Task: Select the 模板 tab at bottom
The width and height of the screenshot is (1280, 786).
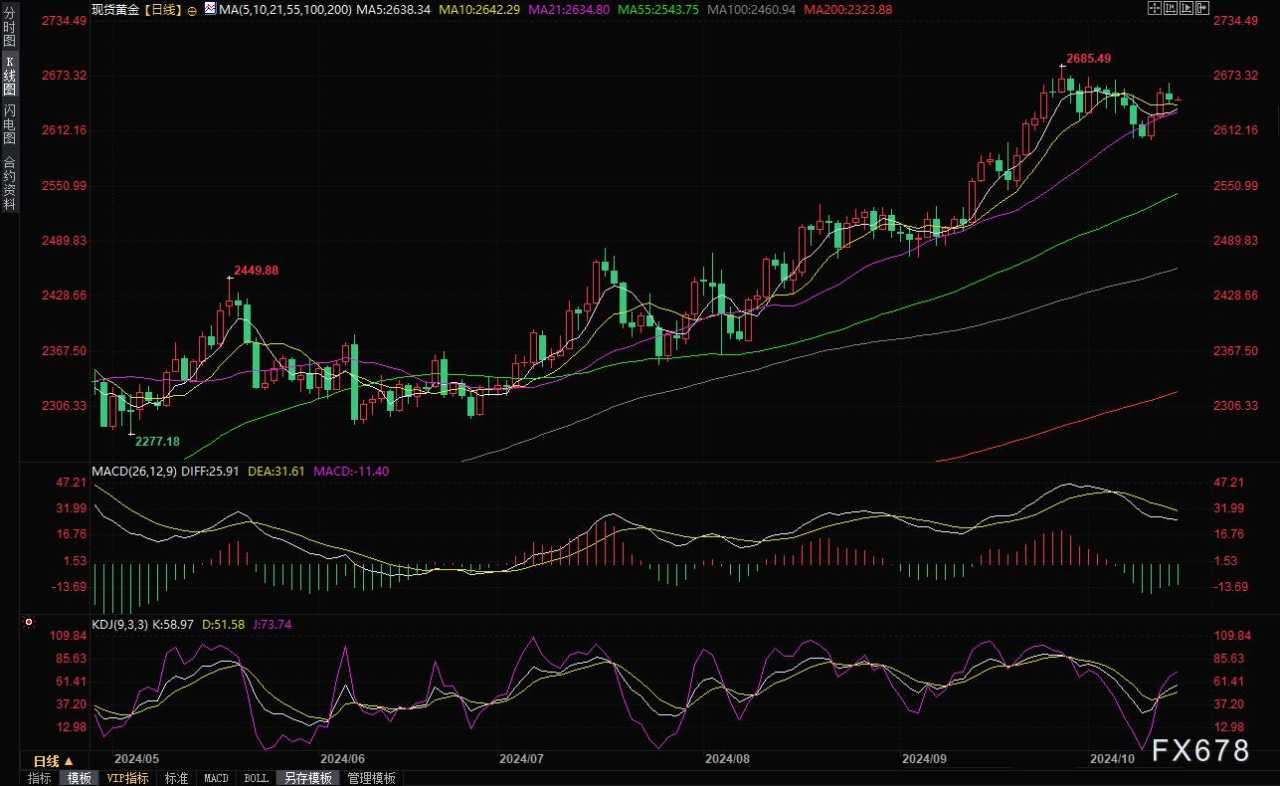Action: click(79, 778)
